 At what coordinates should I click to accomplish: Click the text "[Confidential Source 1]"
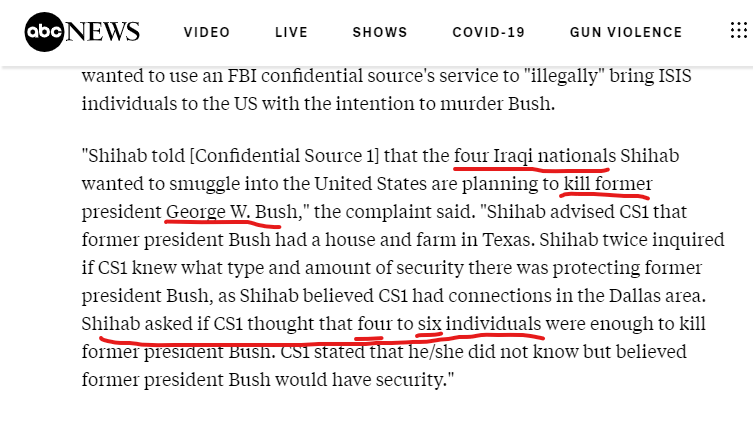(267, 156)
